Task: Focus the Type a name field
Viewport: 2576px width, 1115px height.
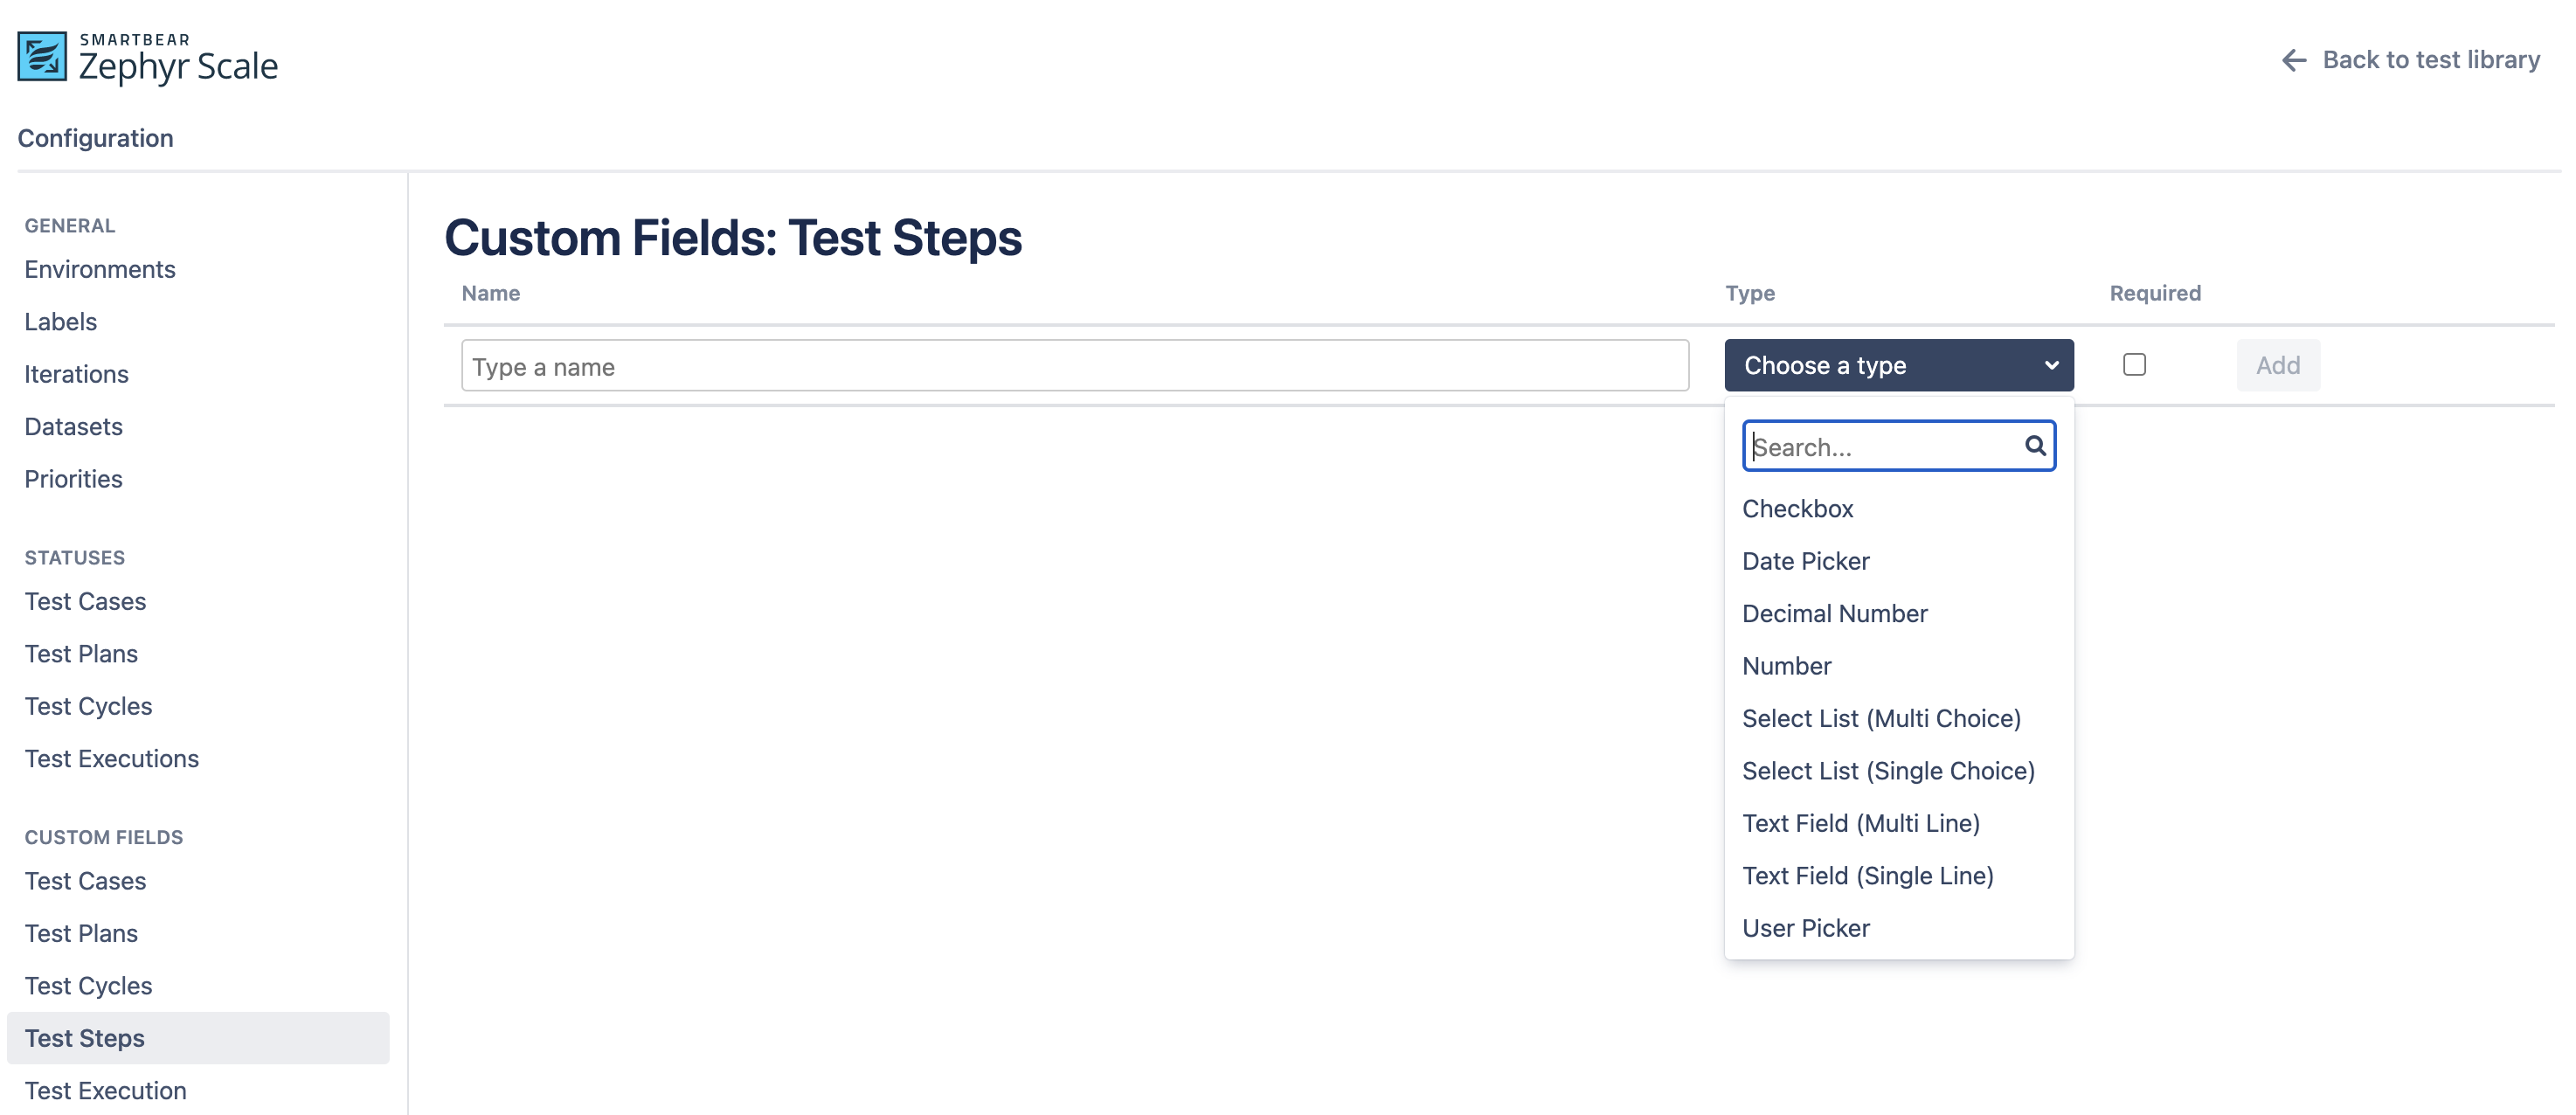Action: [x=1074, y=366]
